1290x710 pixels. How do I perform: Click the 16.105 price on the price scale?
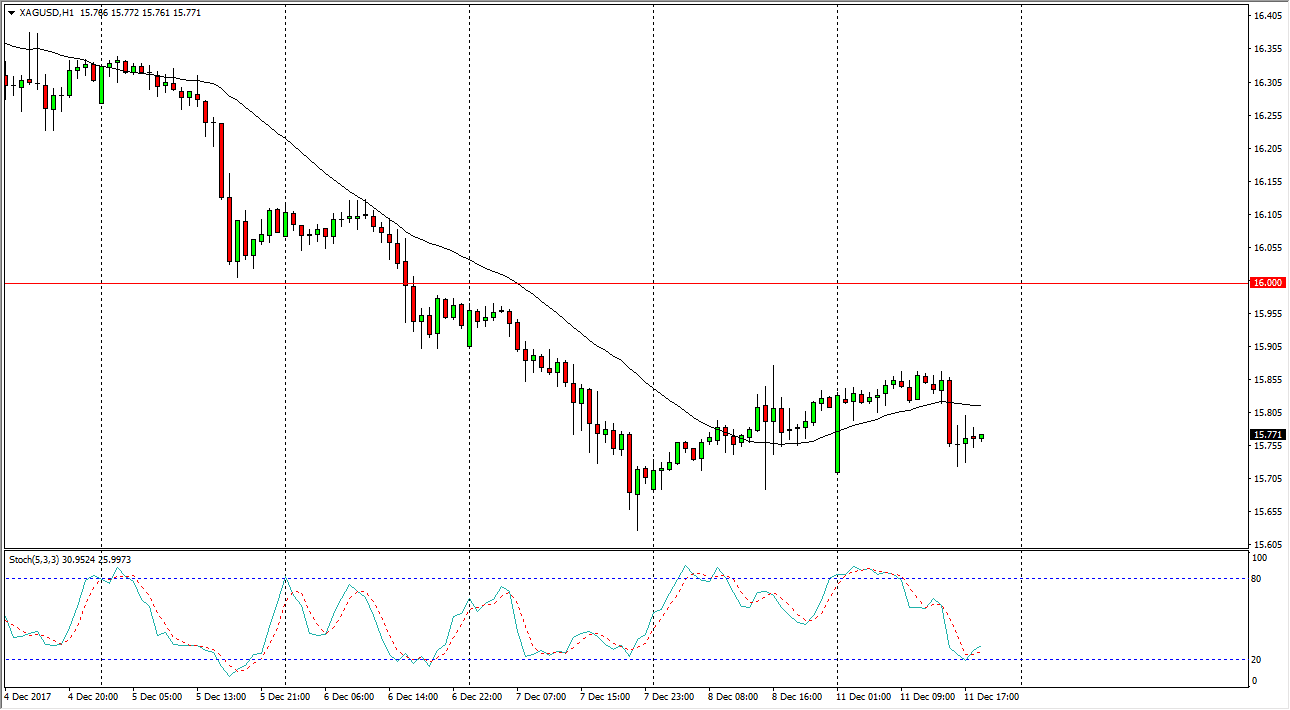1267,214
